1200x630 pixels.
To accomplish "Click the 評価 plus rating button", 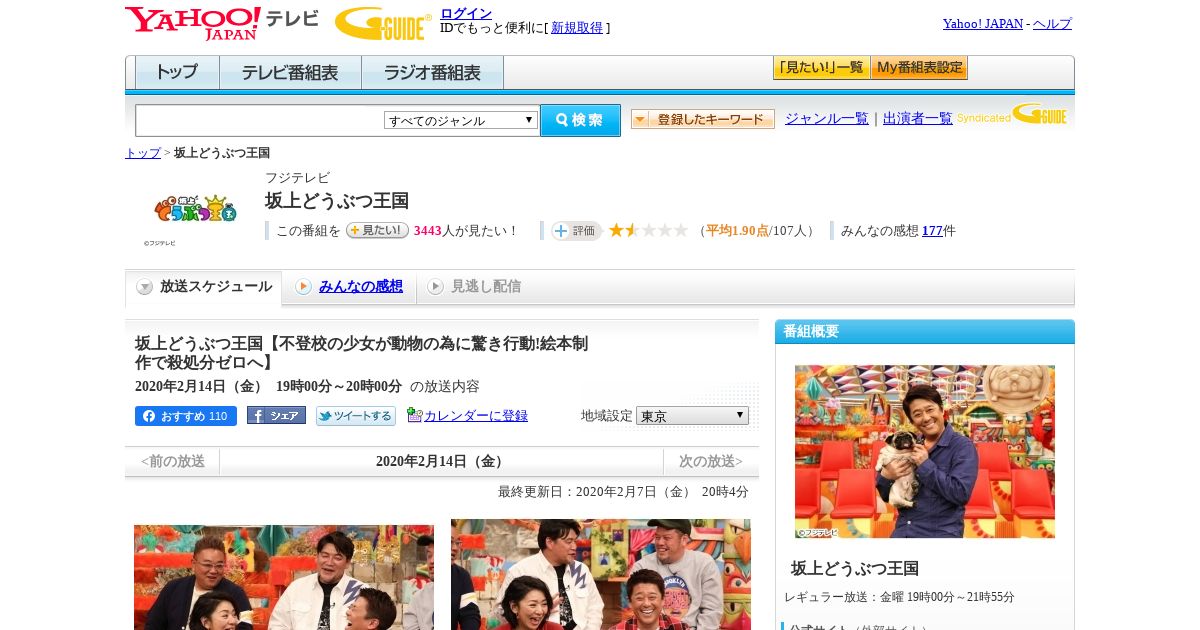I will (576, 231).
